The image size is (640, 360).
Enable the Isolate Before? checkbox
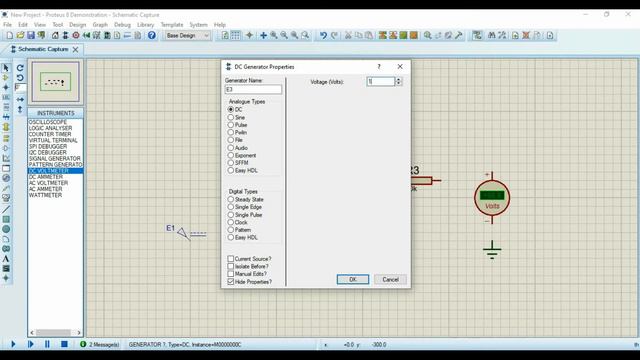[231, 266]
